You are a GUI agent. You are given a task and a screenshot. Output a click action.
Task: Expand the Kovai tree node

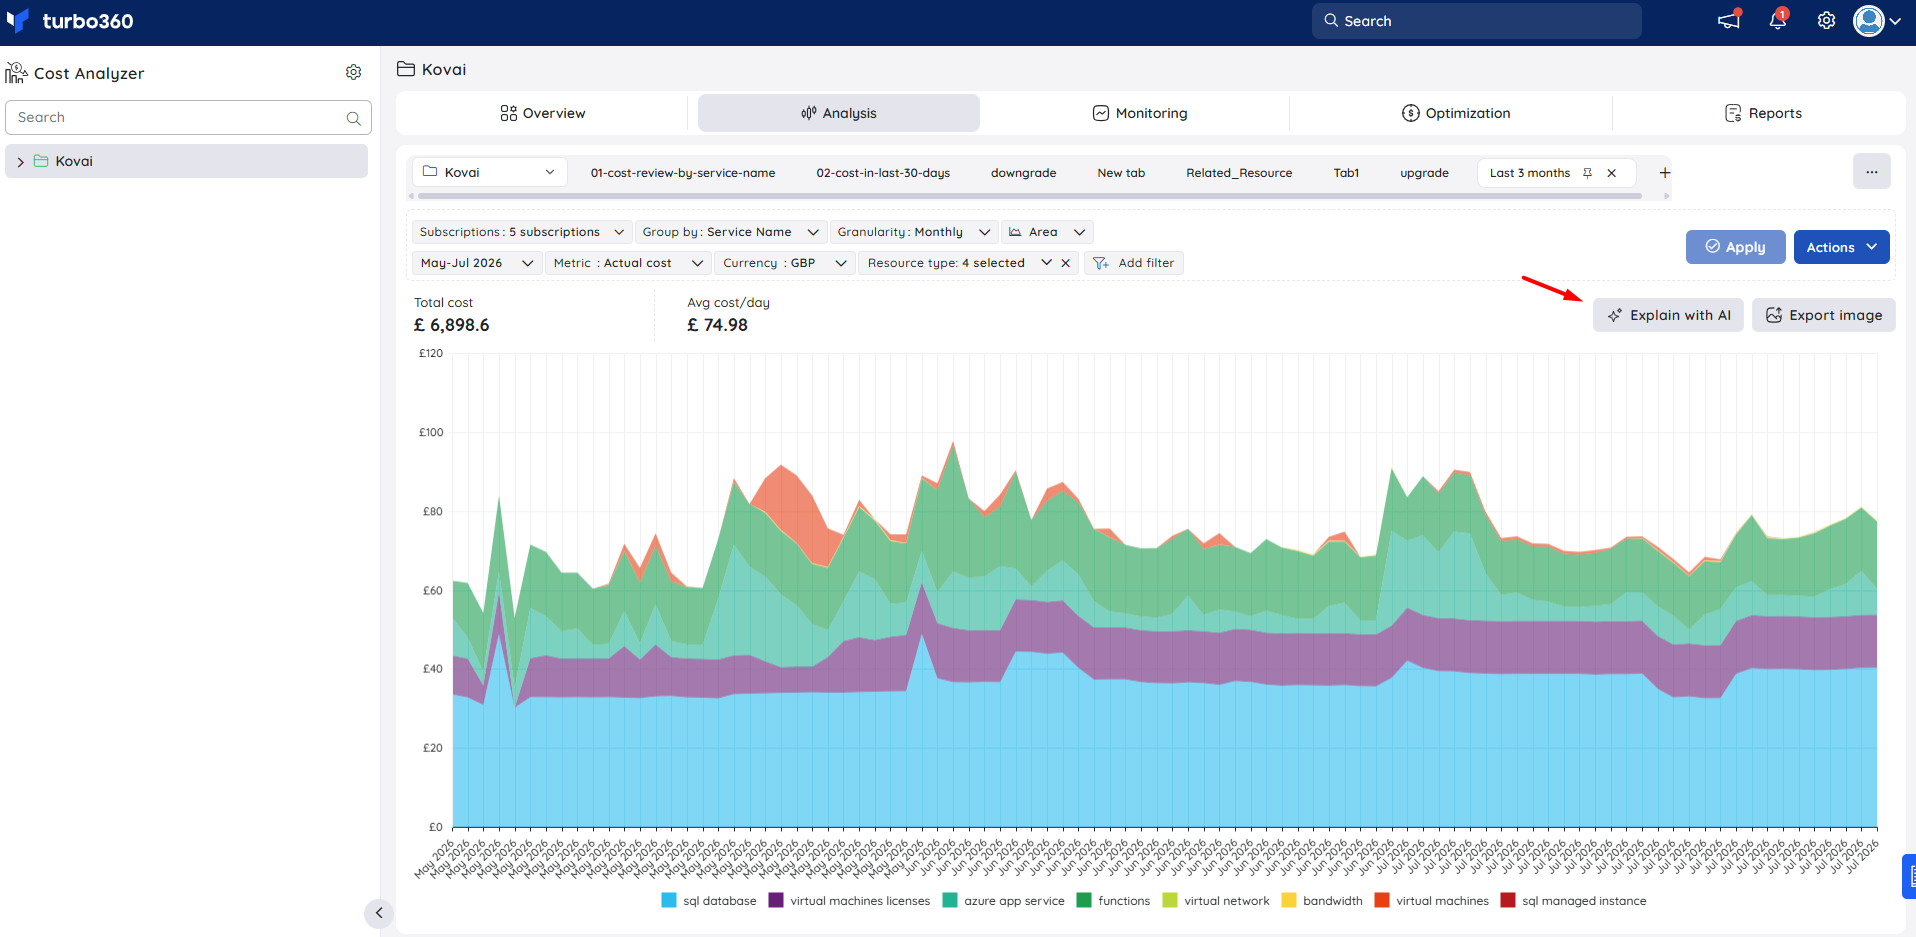20,161
